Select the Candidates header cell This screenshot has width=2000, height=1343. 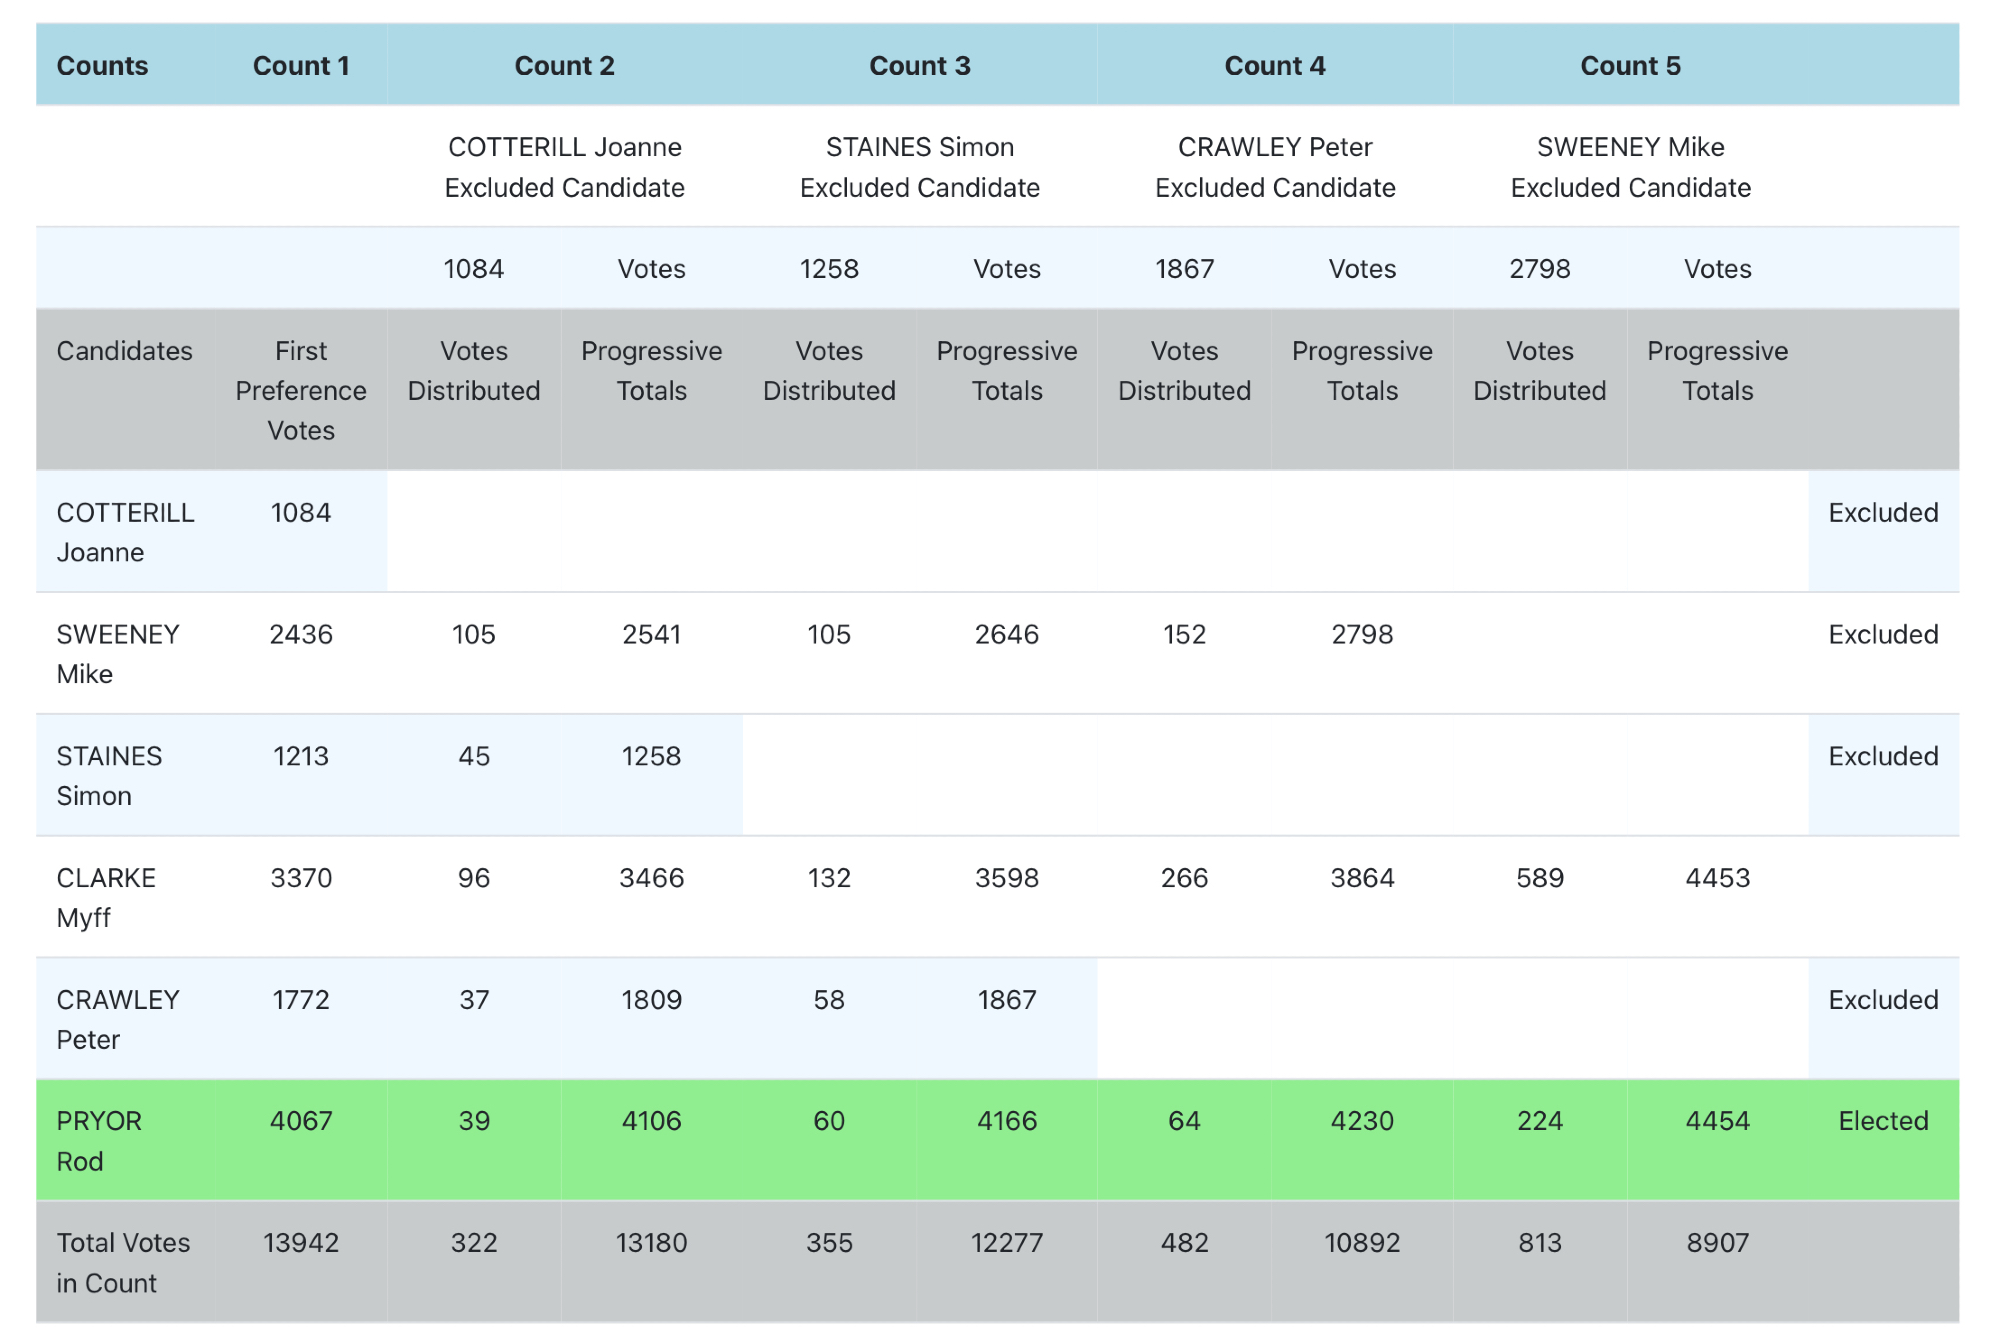pyautogui.click(x=124, y=351)
